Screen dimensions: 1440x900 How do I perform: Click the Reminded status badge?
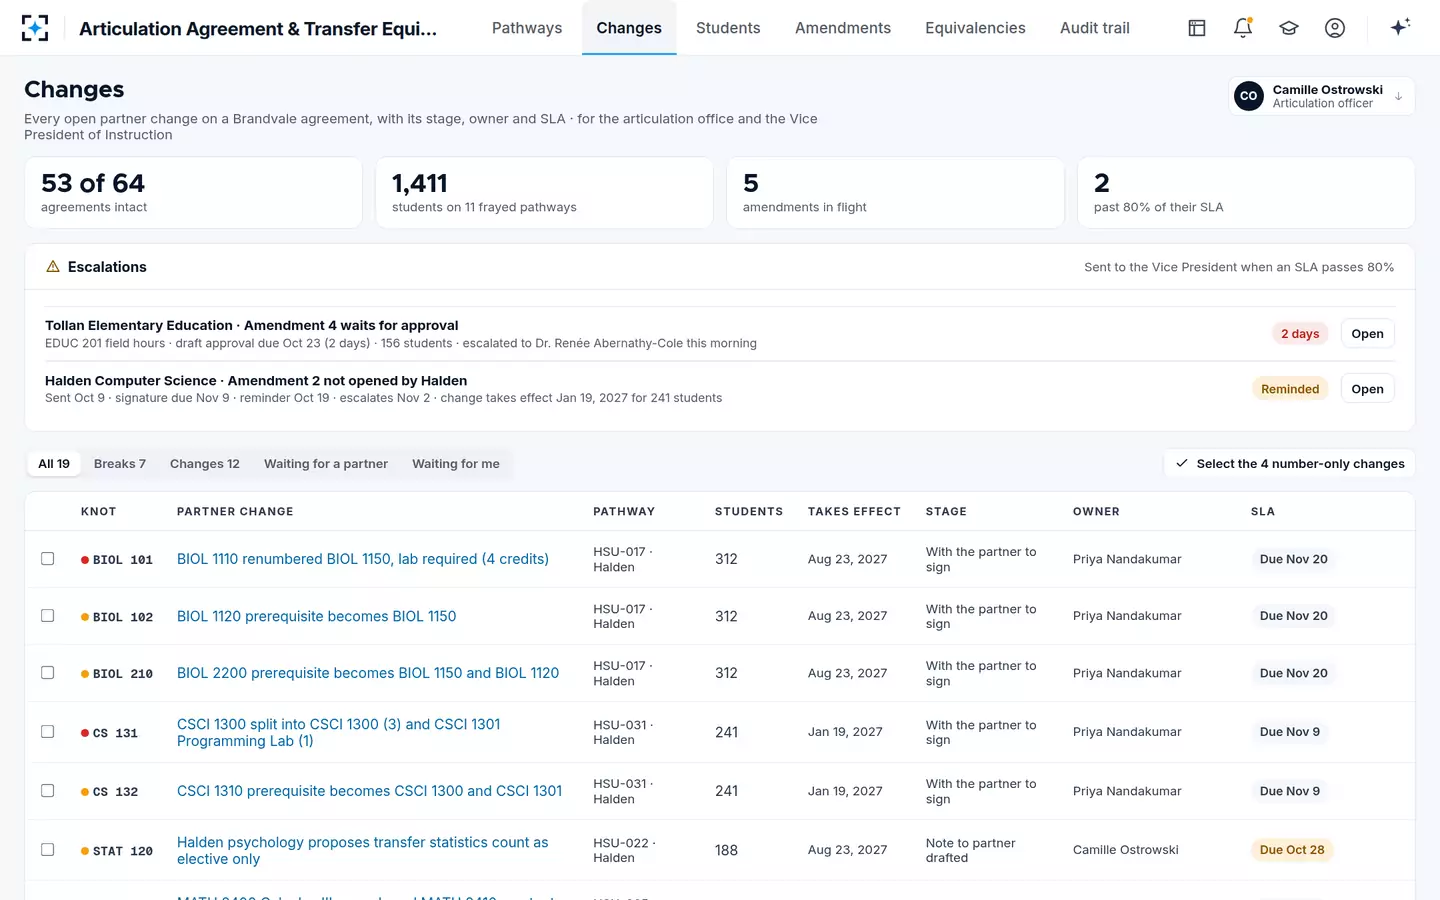tap(1290, 389)
